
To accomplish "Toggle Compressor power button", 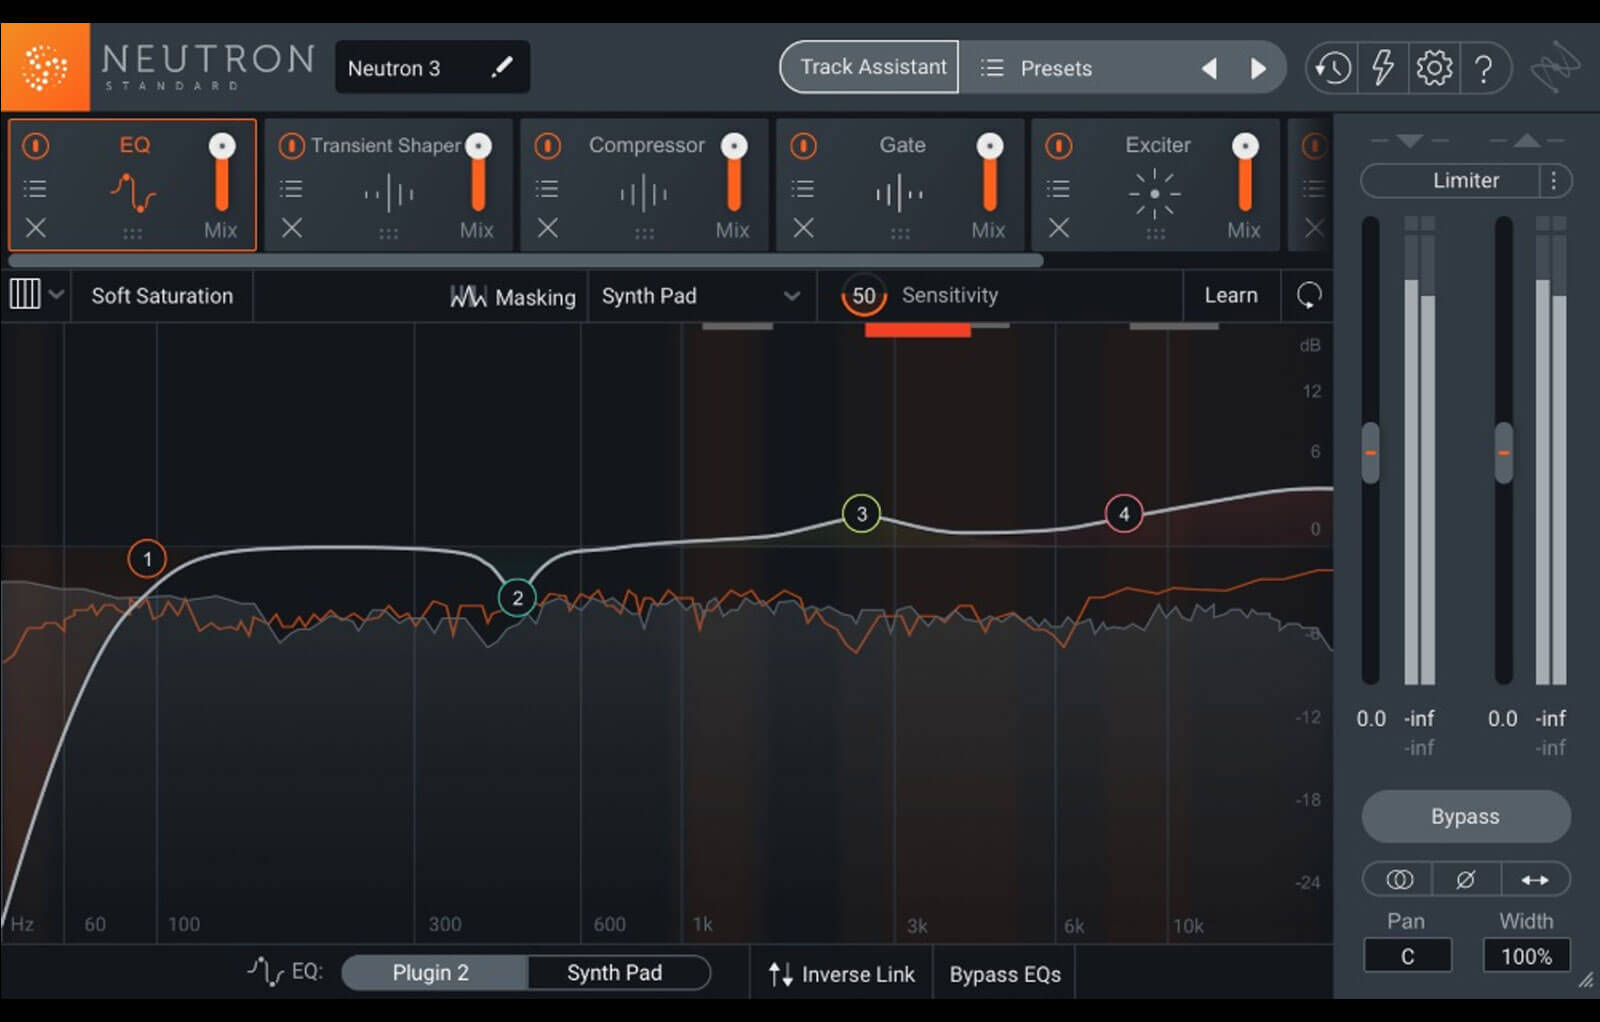I will pos(547,146).
